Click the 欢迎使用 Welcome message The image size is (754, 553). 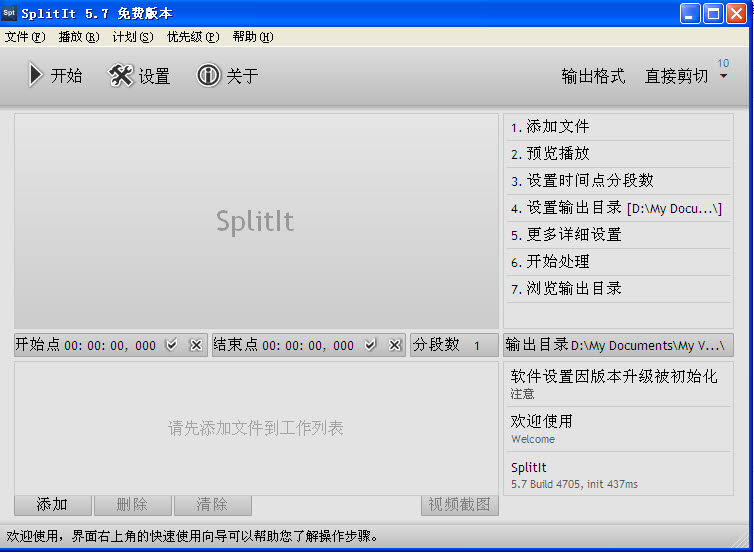tap(618, 429)
